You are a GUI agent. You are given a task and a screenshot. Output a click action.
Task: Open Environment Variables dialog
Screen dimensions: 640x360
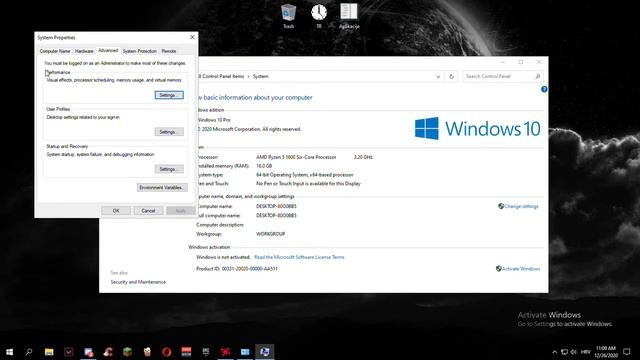[162, 187]
